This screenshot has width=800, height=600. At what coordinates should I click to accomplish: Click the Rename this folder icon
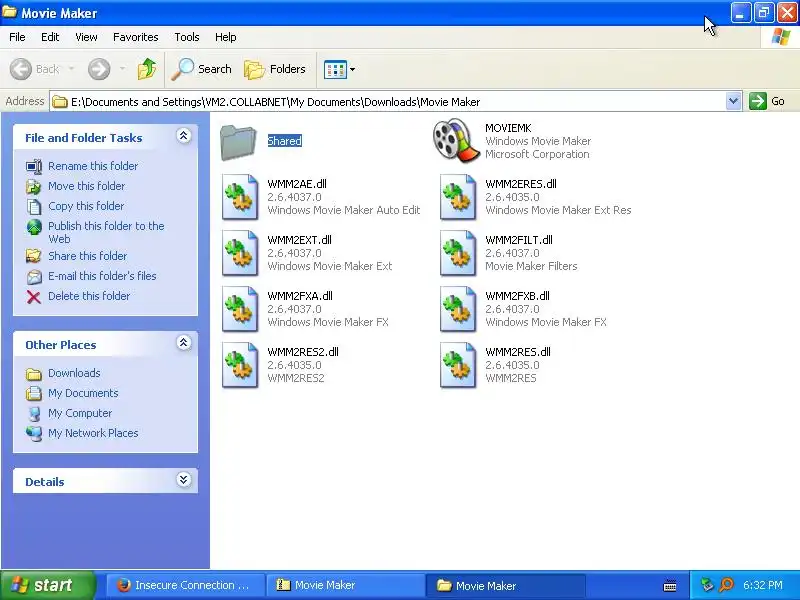click(34, 166)
